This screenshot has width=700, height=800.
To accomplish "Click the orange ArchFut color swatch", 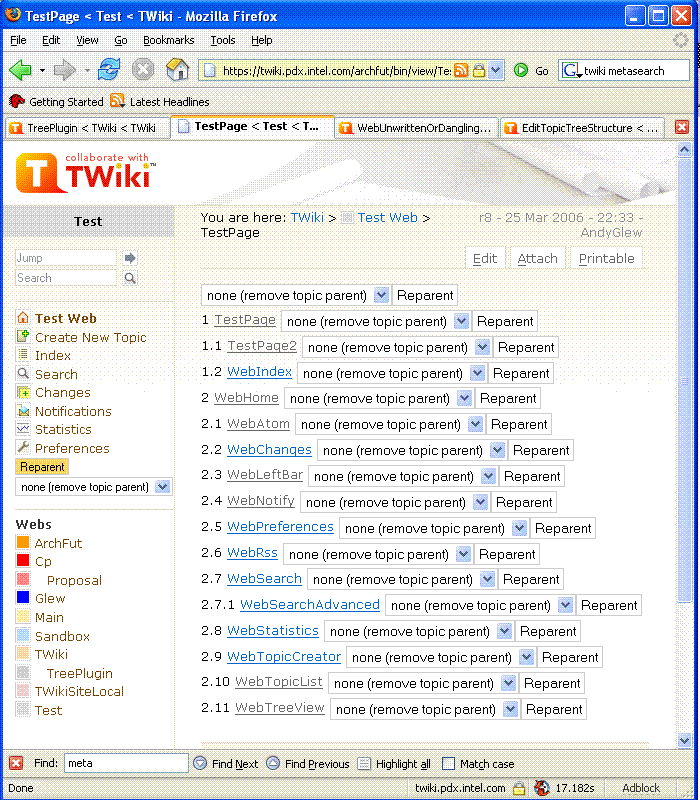I will click(x=23, y=542).
